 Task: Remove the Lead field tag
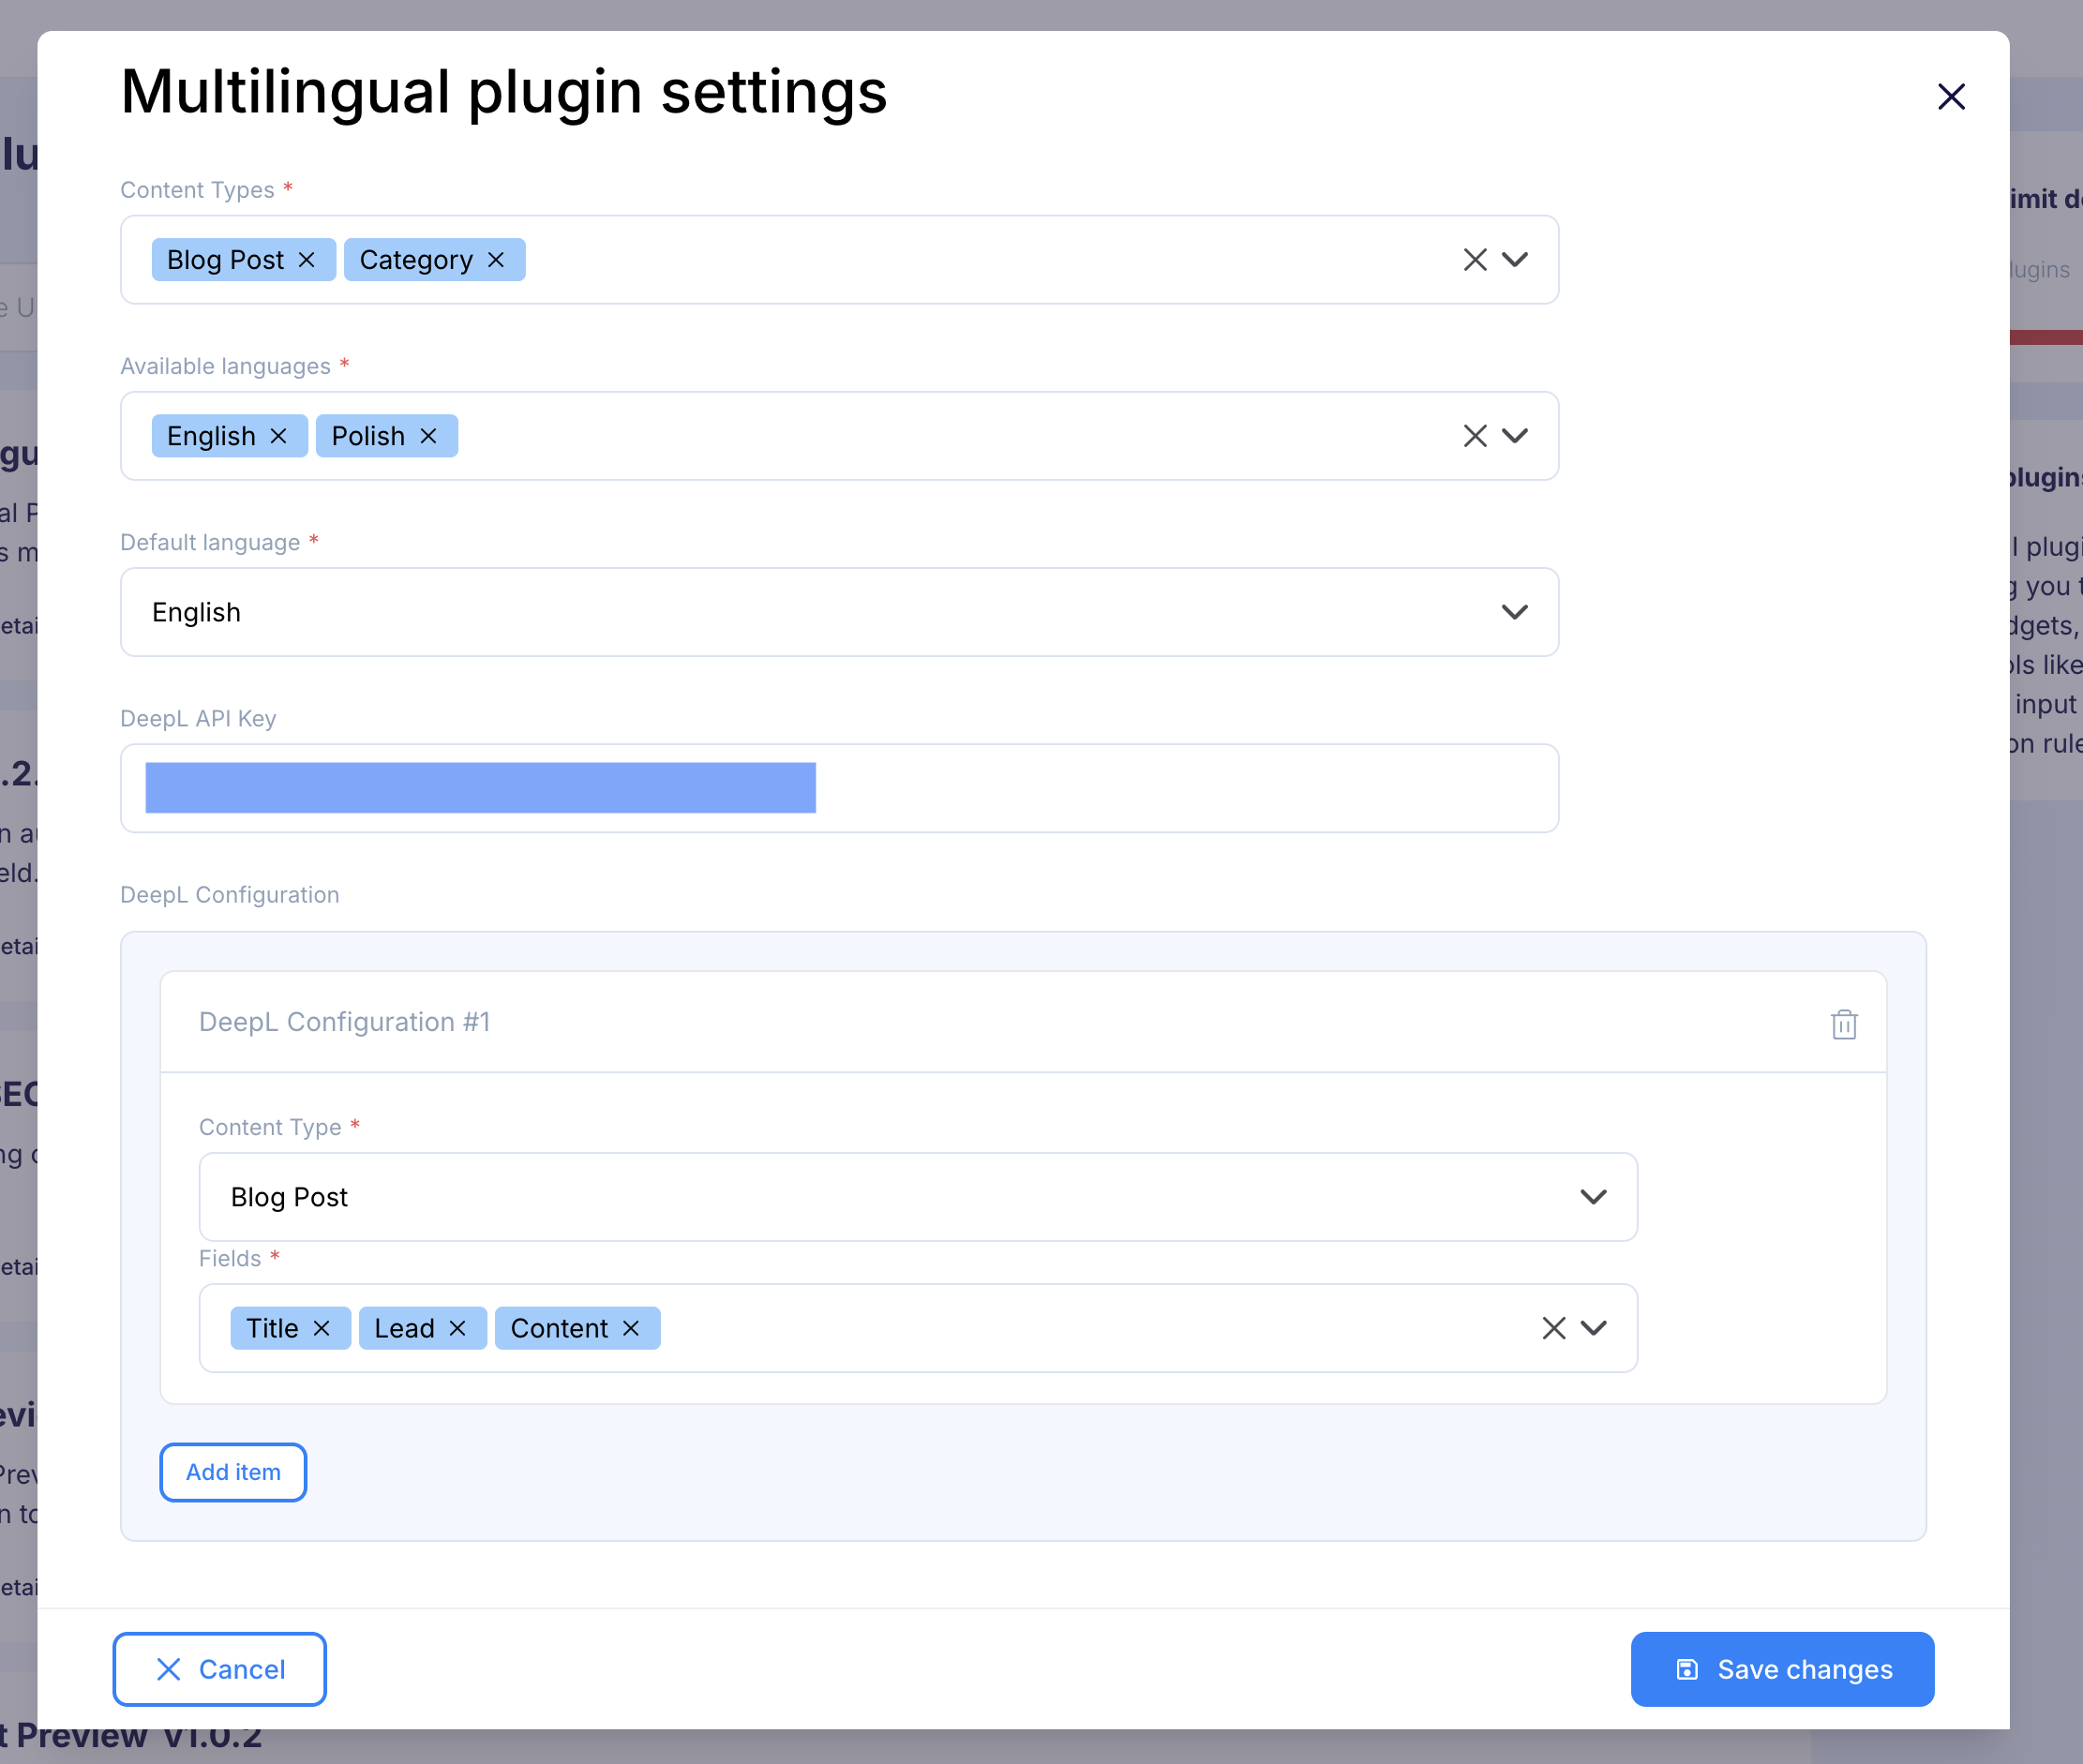(x=458, y=1328)
